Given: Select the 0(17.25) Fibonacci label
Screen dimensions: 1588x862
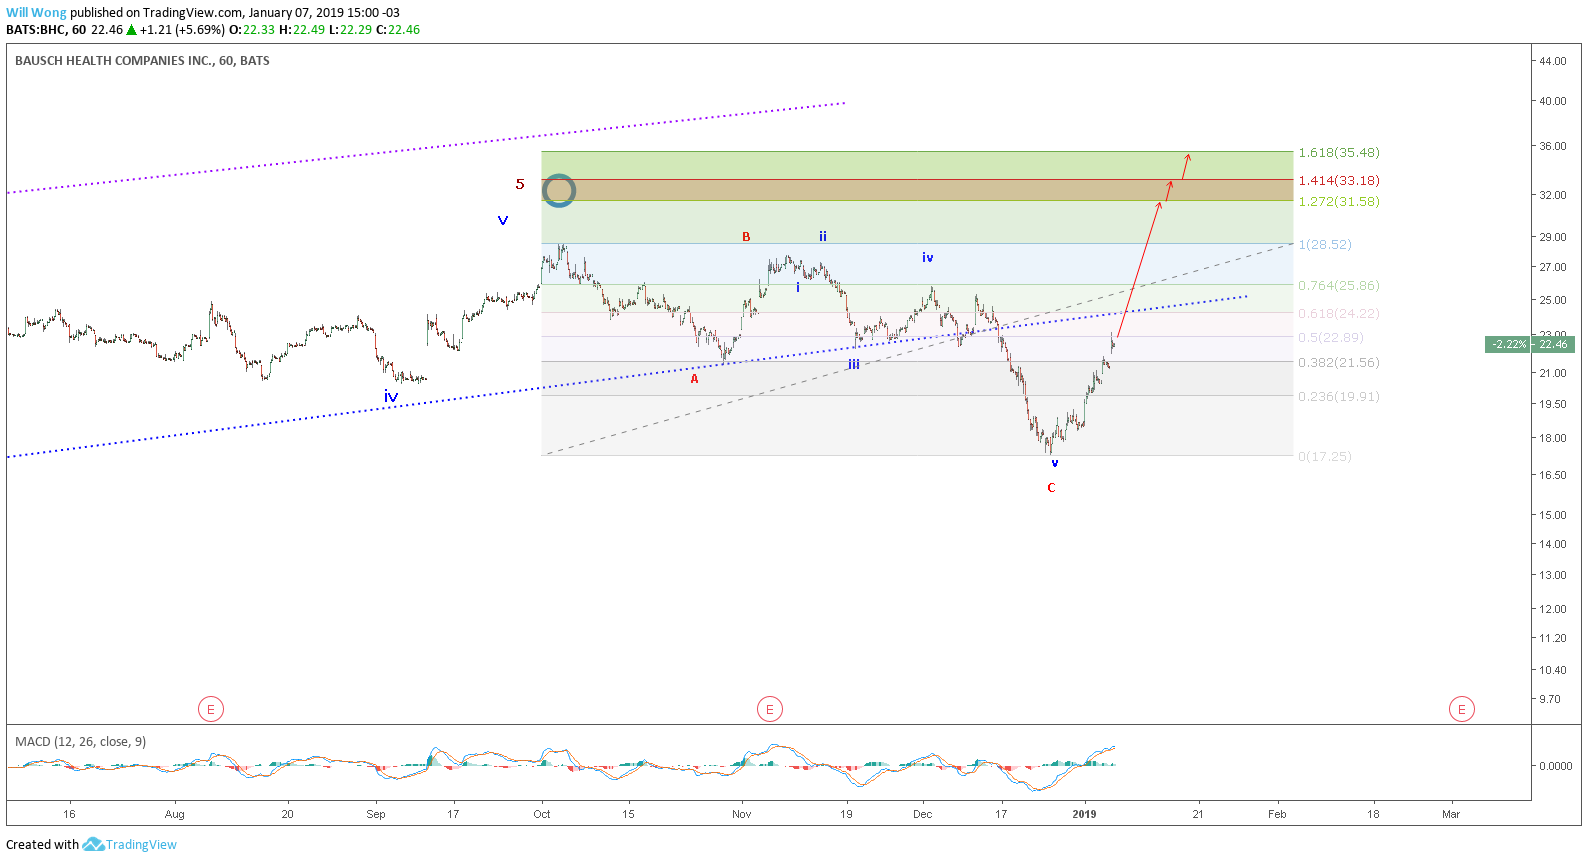Looking at the screenshot, I should pyautogui.click(x=1324, y=457).
